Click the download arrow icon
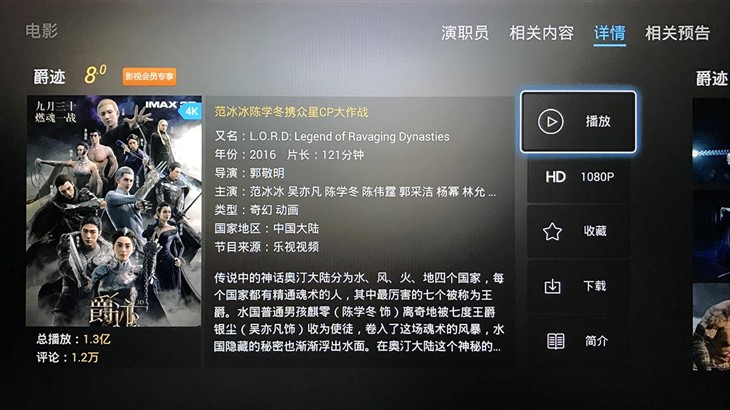The image size is (730, 410). point(553,286)
